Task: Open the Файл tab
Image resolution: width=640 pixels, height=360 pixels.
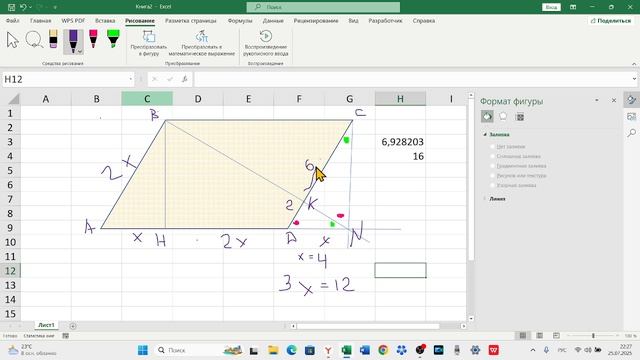Action: (13, 20)
